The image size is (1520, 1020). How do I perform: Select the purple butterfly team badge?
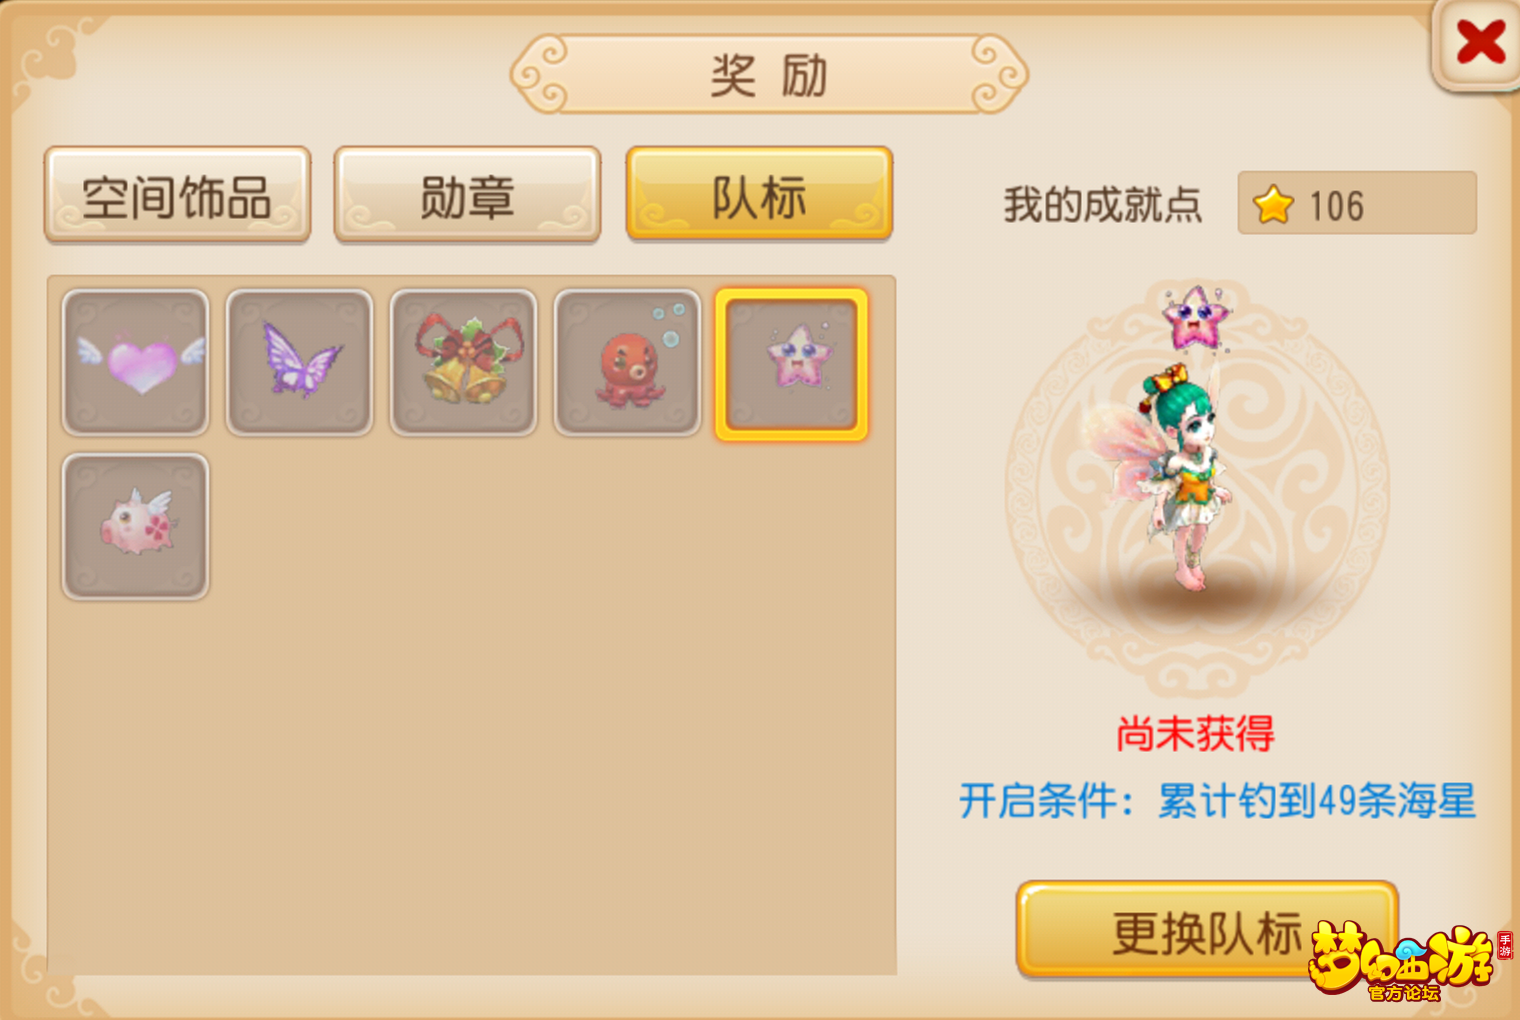pos(300,363)
